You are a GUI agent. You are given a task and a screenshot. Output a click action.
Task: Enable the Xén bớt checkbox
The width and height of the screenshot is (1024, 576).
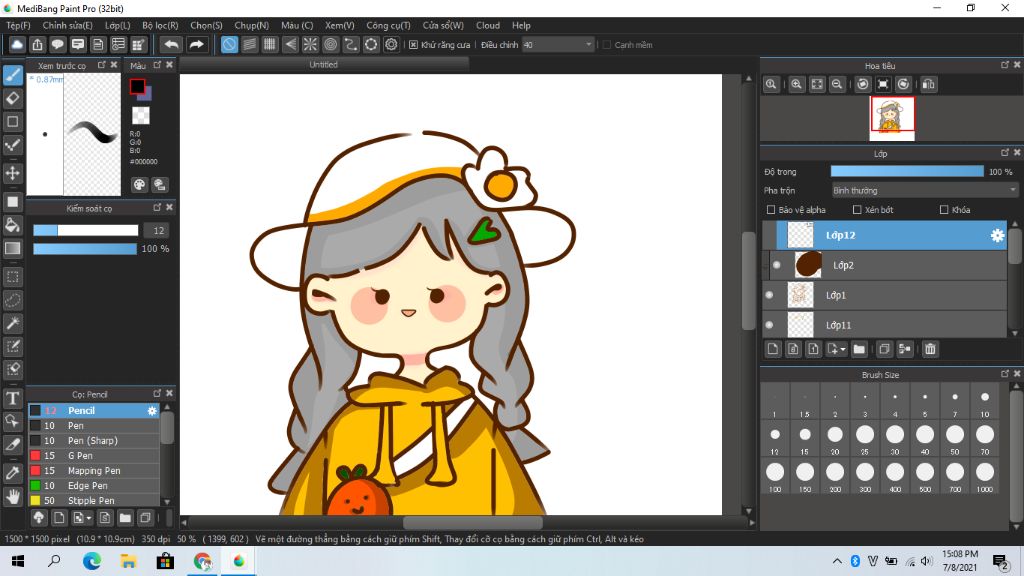[857, 210]
